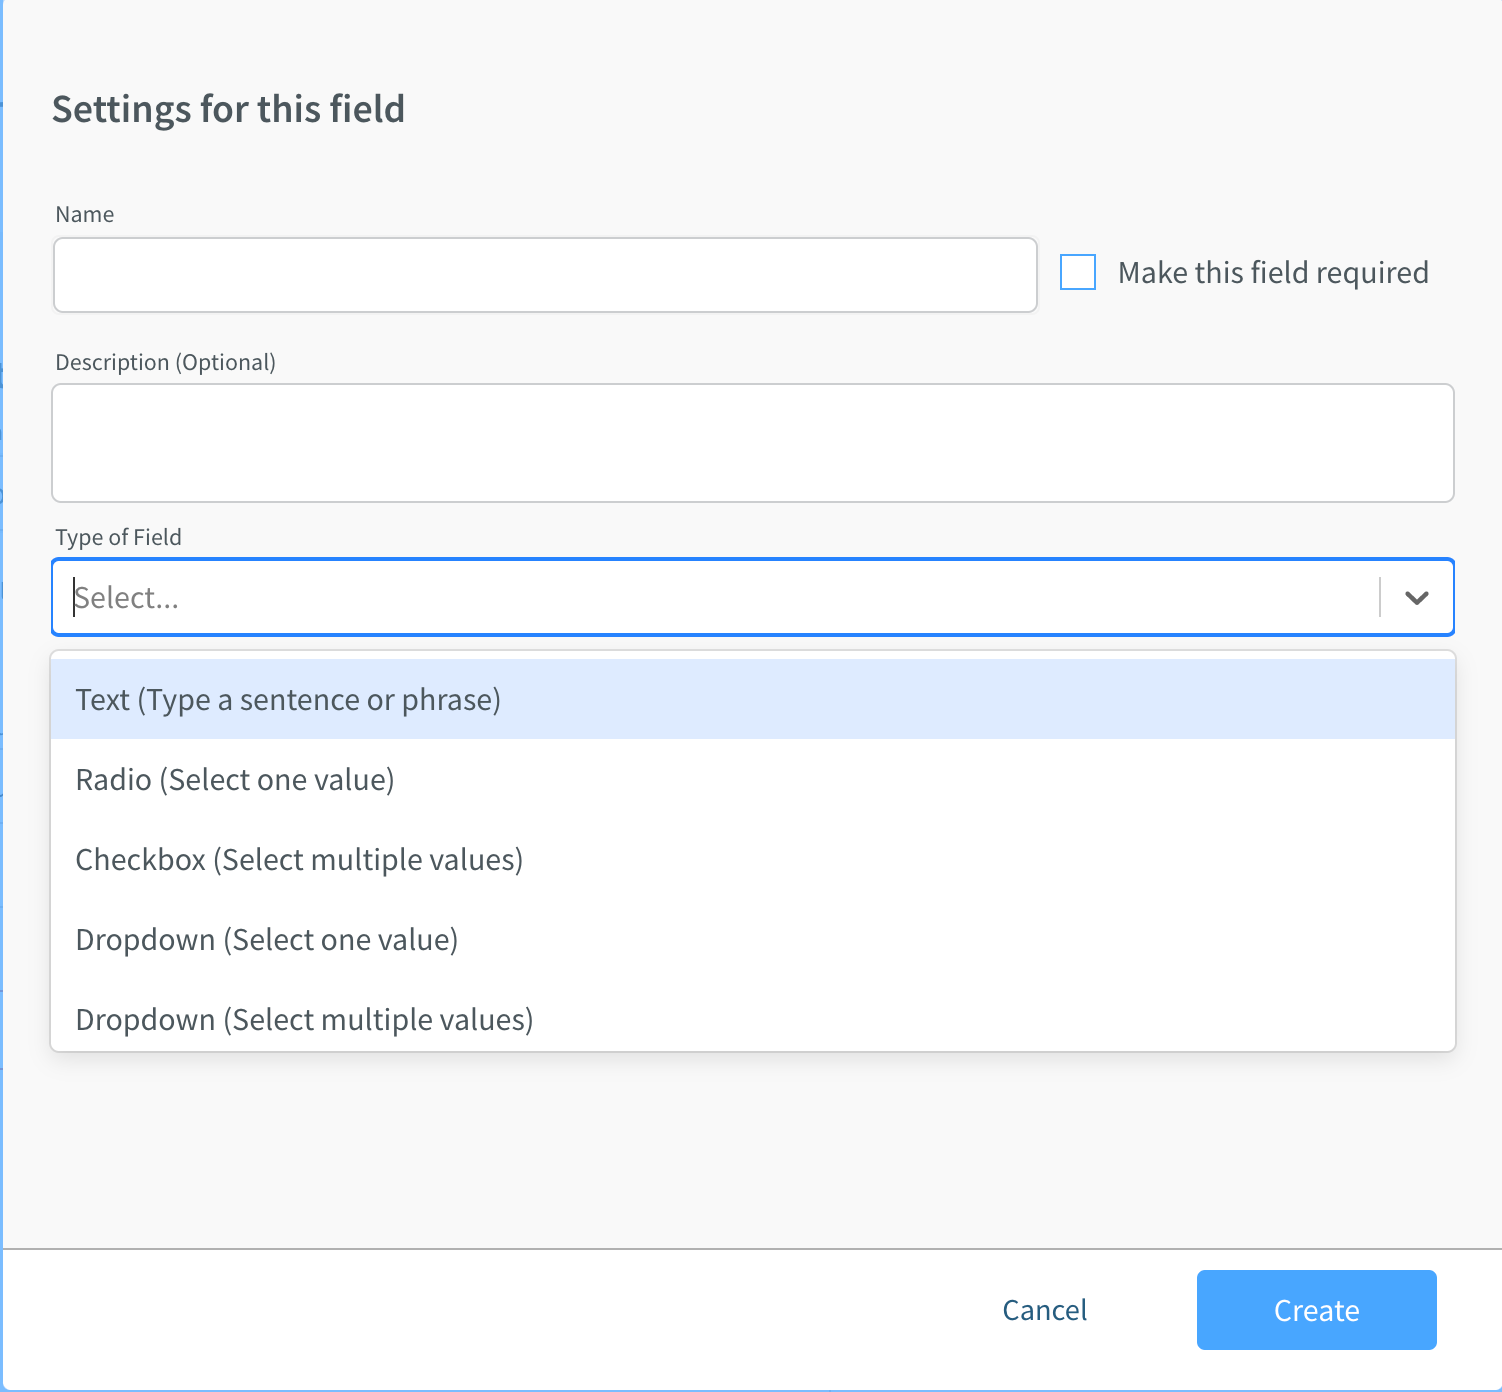Select Dropdown (Select one value) option
1502x1392 pixels.
tap(753, 939)
